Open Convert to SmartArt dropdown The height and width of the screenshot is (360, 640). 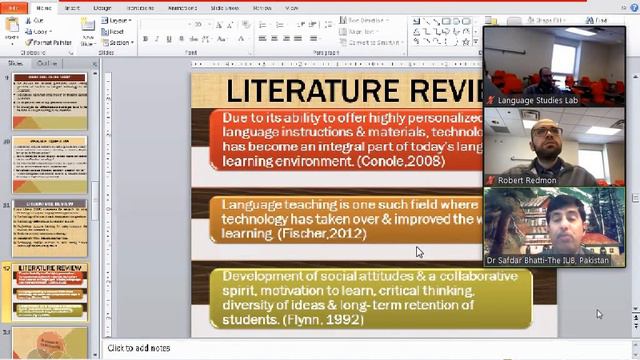pyautogui.click(x=371, y=42)
